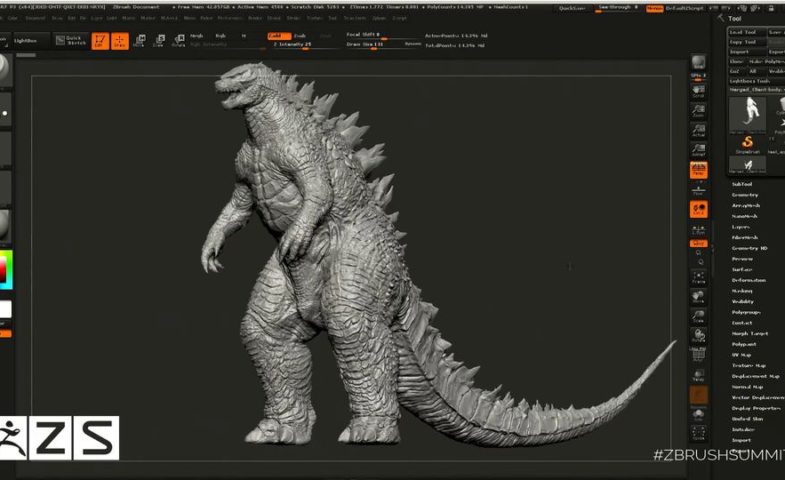
Task: Select the right shelf Move view icon
Action: [x=698, y=297]
